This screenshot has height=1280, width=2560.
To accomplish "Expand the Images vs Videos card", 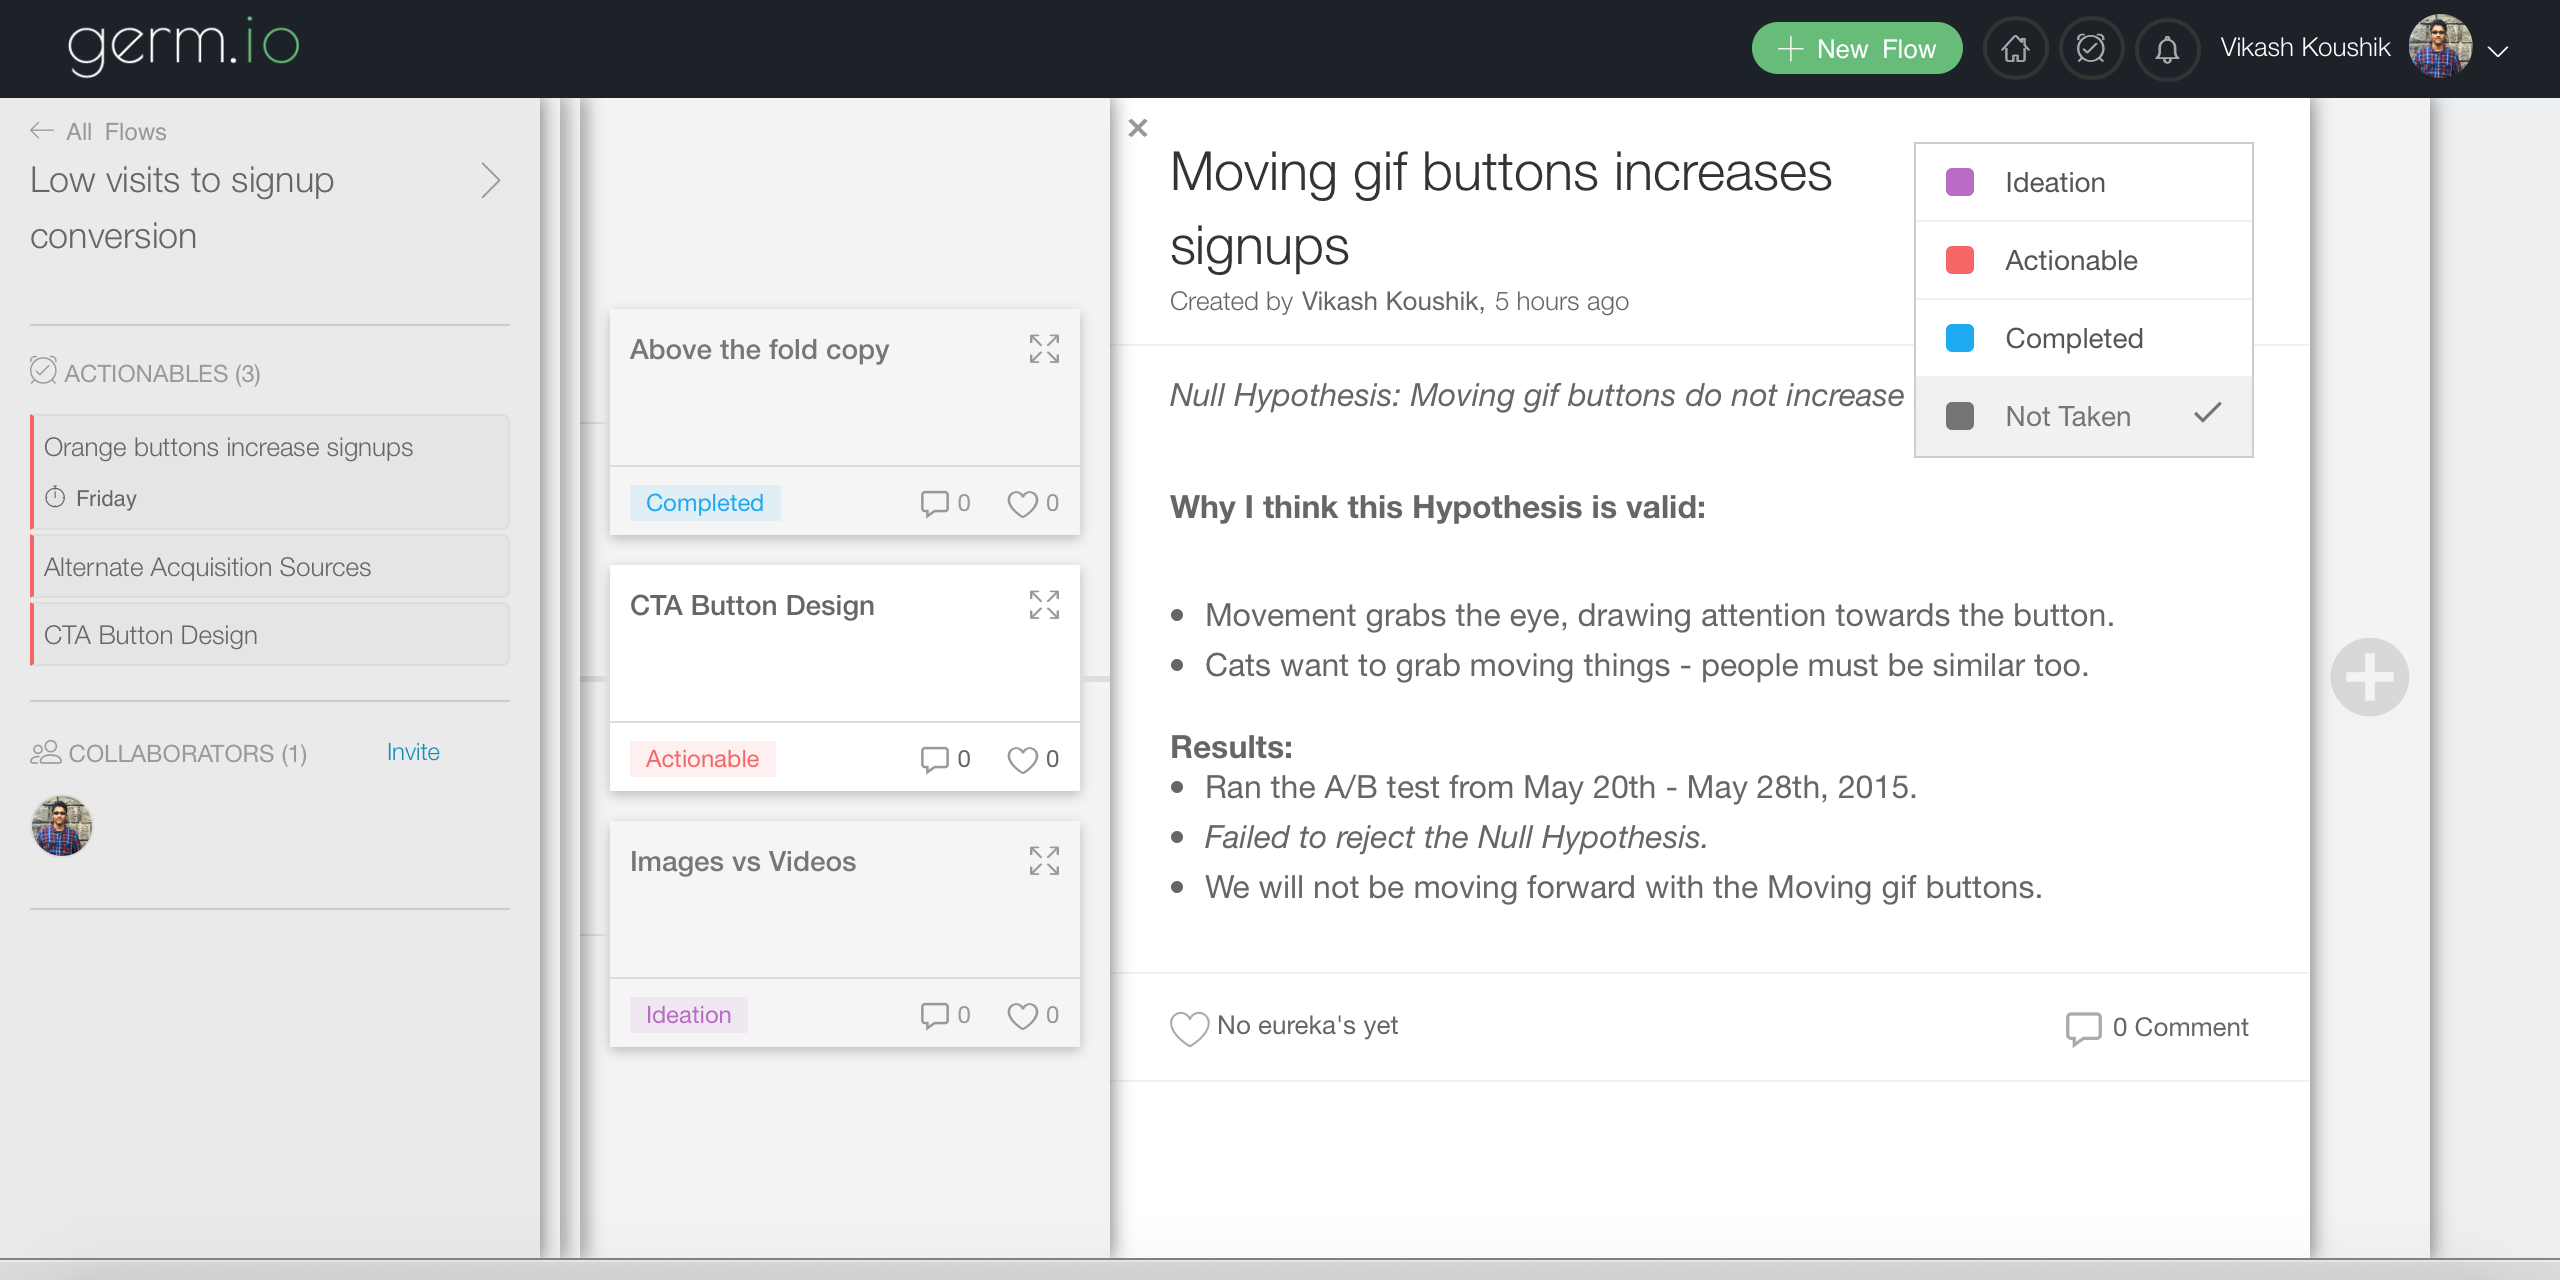I will pyautogui.click(x=1044, y=861).
